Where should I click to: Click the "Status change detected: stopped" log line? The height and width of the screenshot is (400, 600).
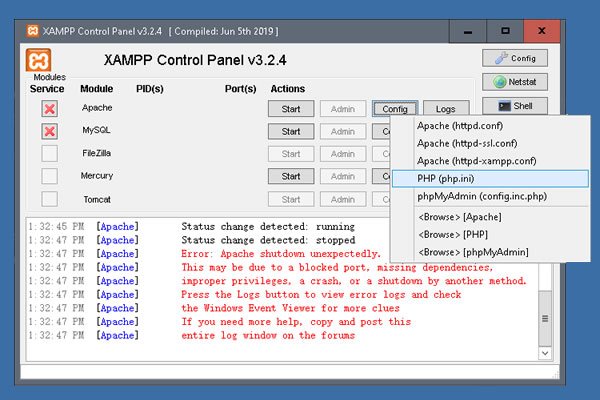(268, 240)
